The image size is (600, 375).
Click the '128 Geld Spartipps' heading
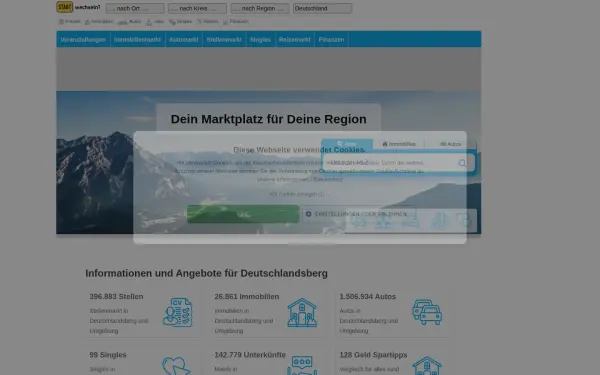point(373,355)
